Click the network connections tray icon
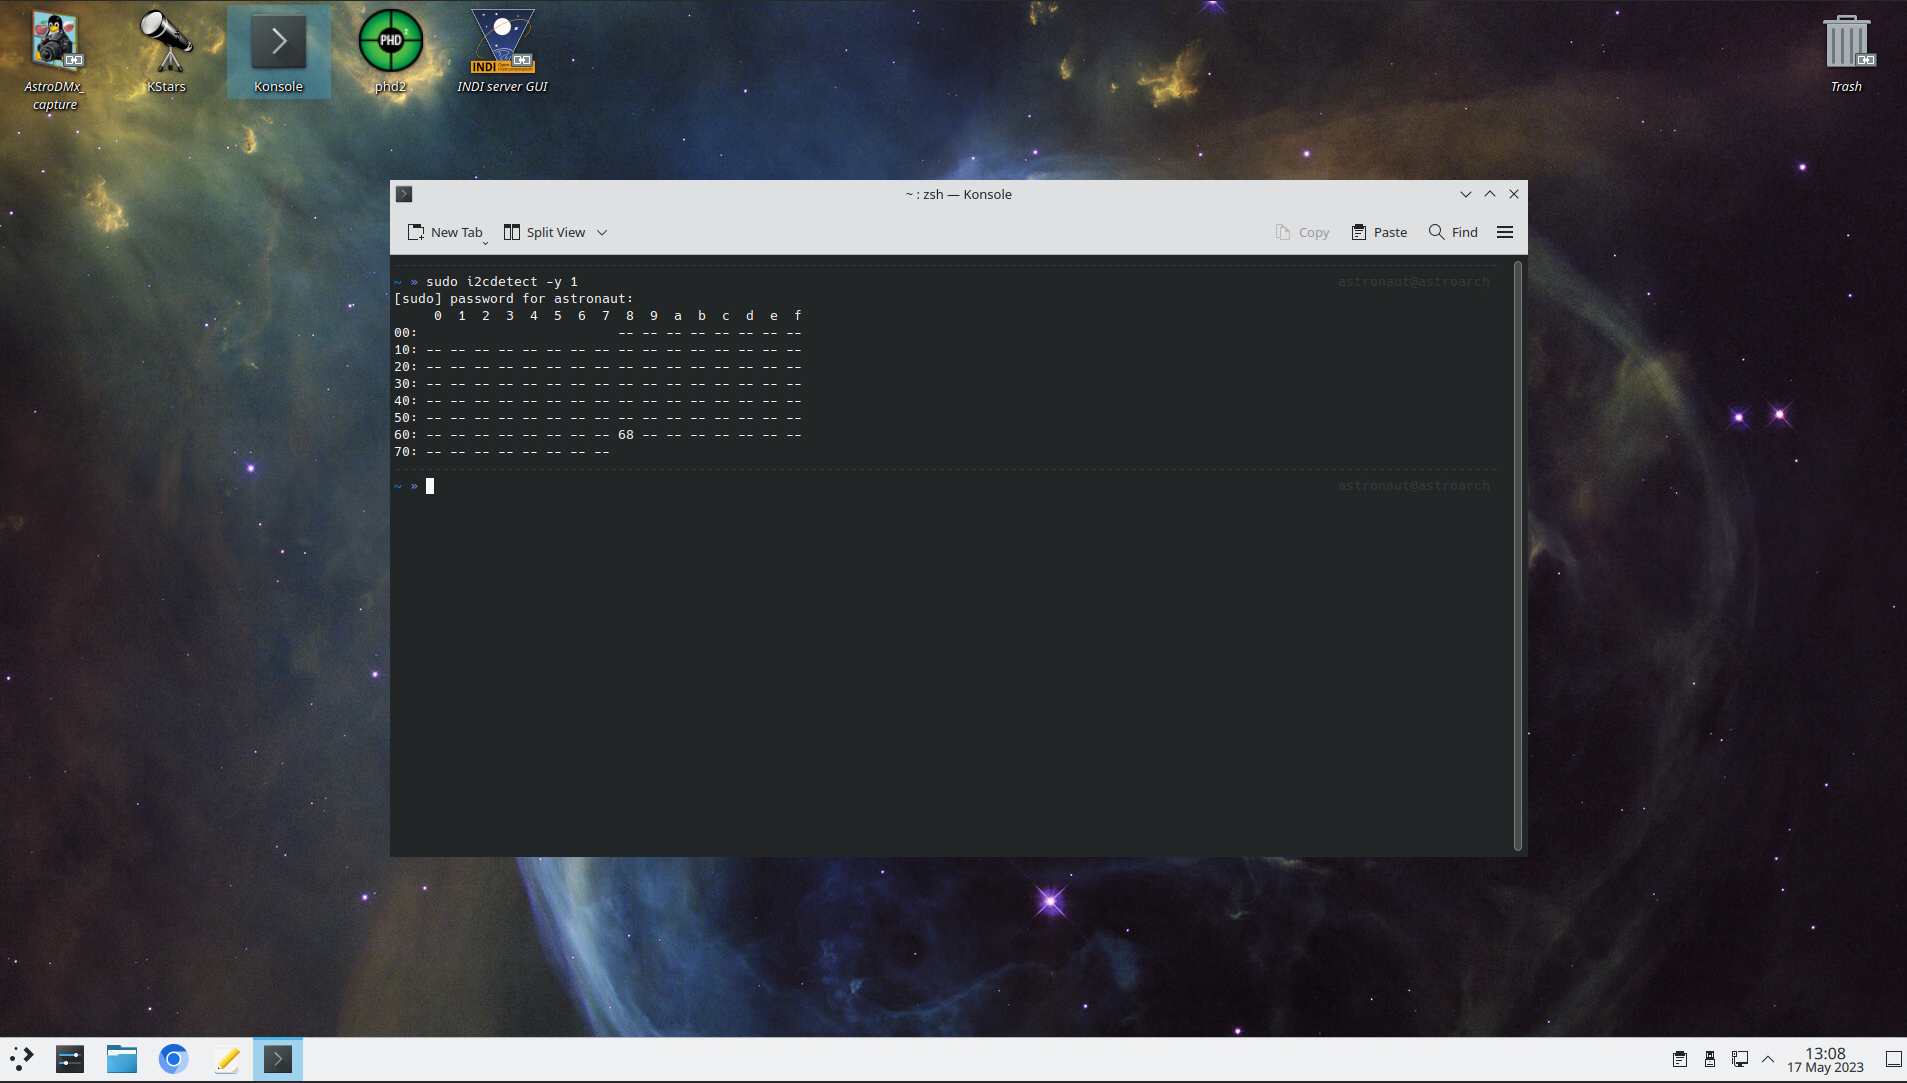1907x1083 pixels. point(1740,1059)
